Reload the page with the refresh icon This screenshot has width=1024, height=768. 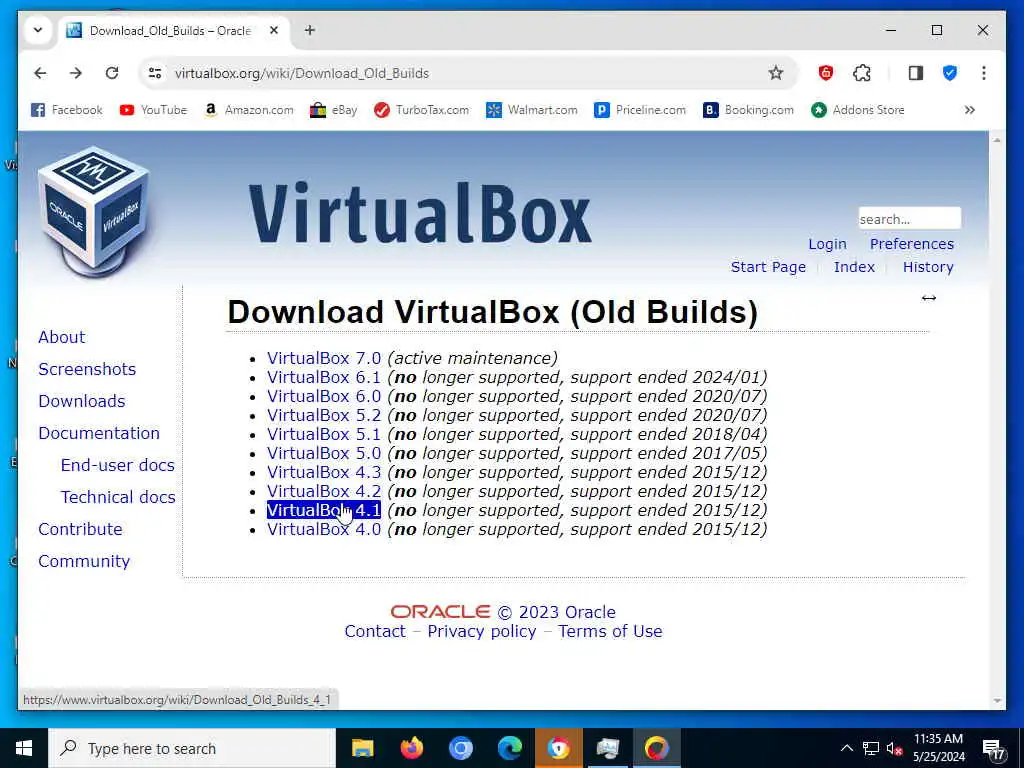(x=112, y=73)
